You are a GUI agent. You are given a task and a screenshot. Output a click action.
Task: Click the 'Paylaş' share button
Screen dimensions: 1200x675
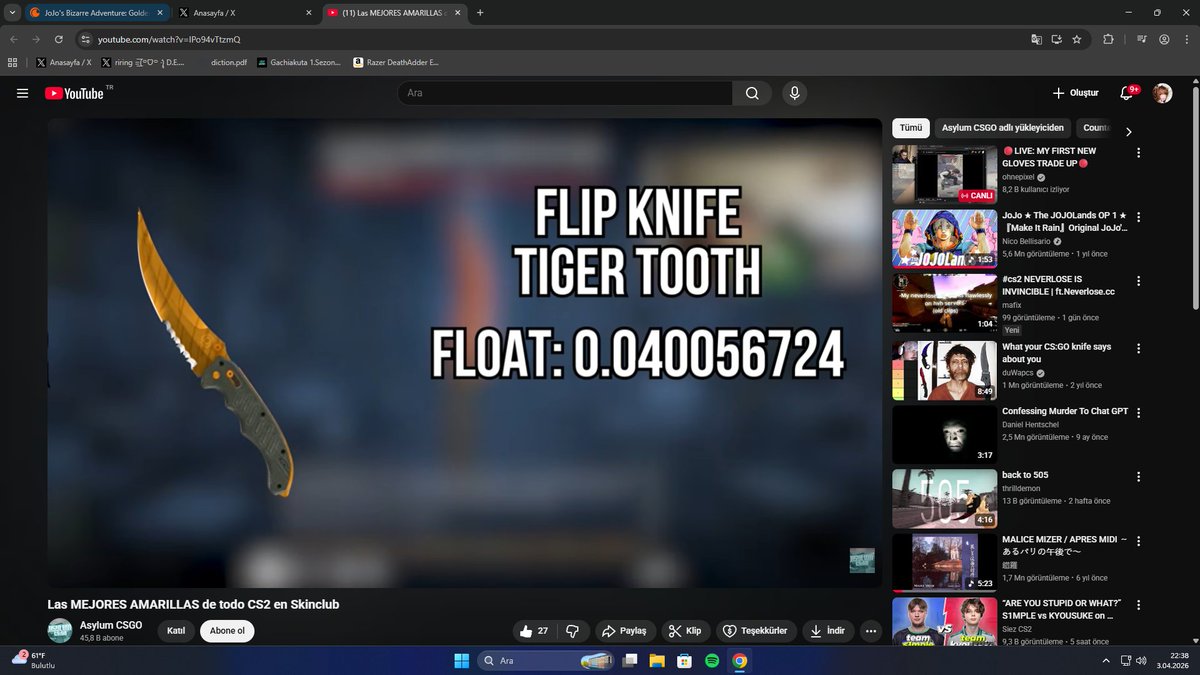click(623, 631)
